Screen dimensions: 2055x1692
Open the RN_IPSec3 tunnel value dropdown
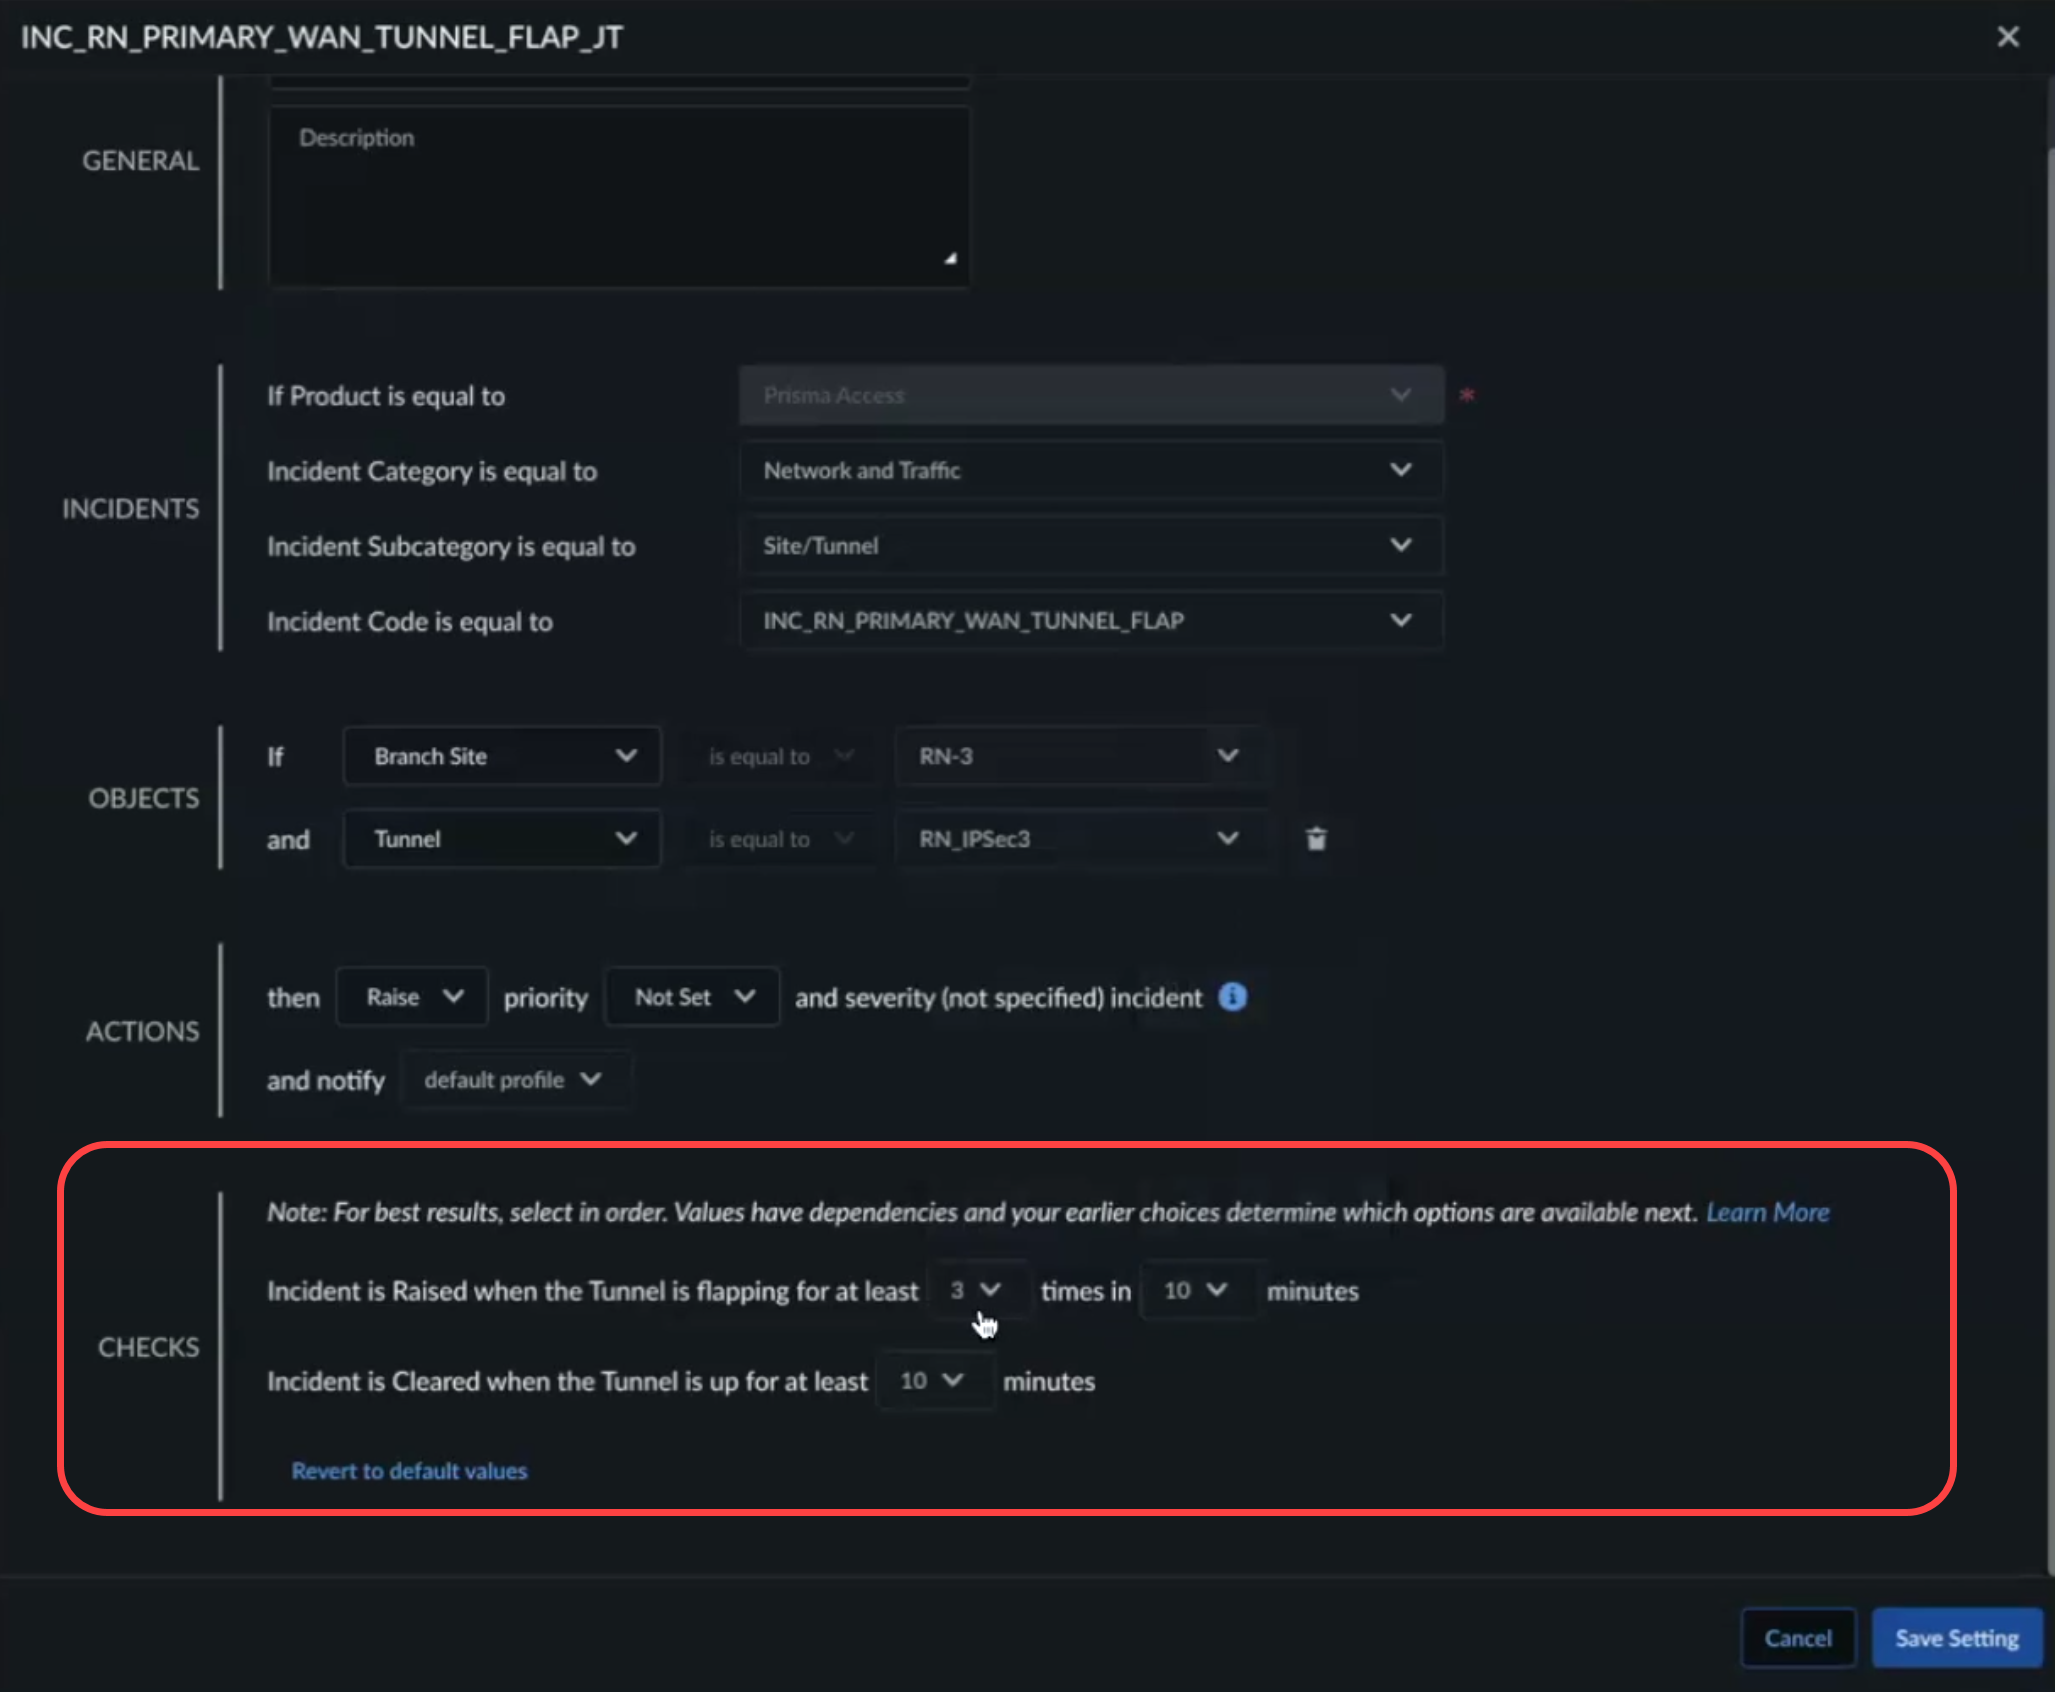coord(1078,839)
